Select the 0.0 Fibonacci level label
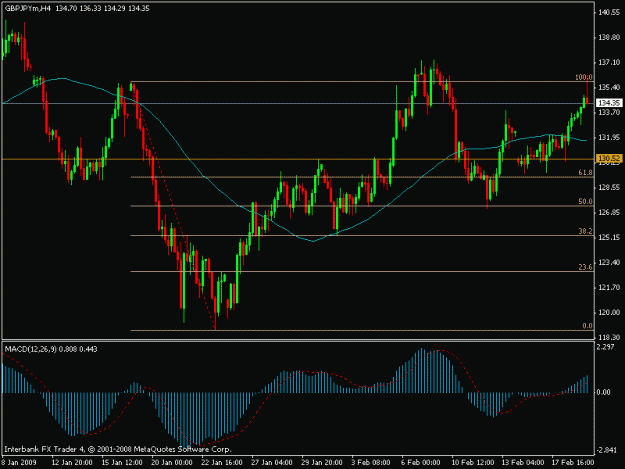The width and height of the screenshot is (625, 469). (x=587, y=326)
